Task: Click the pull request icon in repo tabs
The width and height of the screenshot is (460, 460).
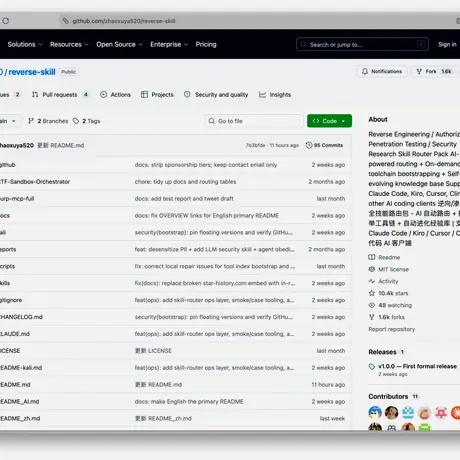Action: click(x=35, y=95)
